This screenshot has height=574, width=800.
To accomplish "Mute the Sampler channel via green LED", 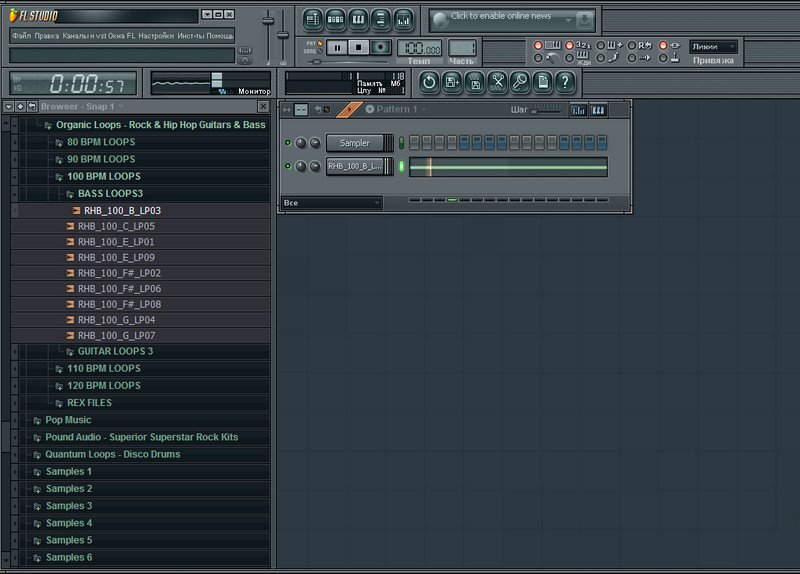I will pyautogui.click(x=289, y=143).
